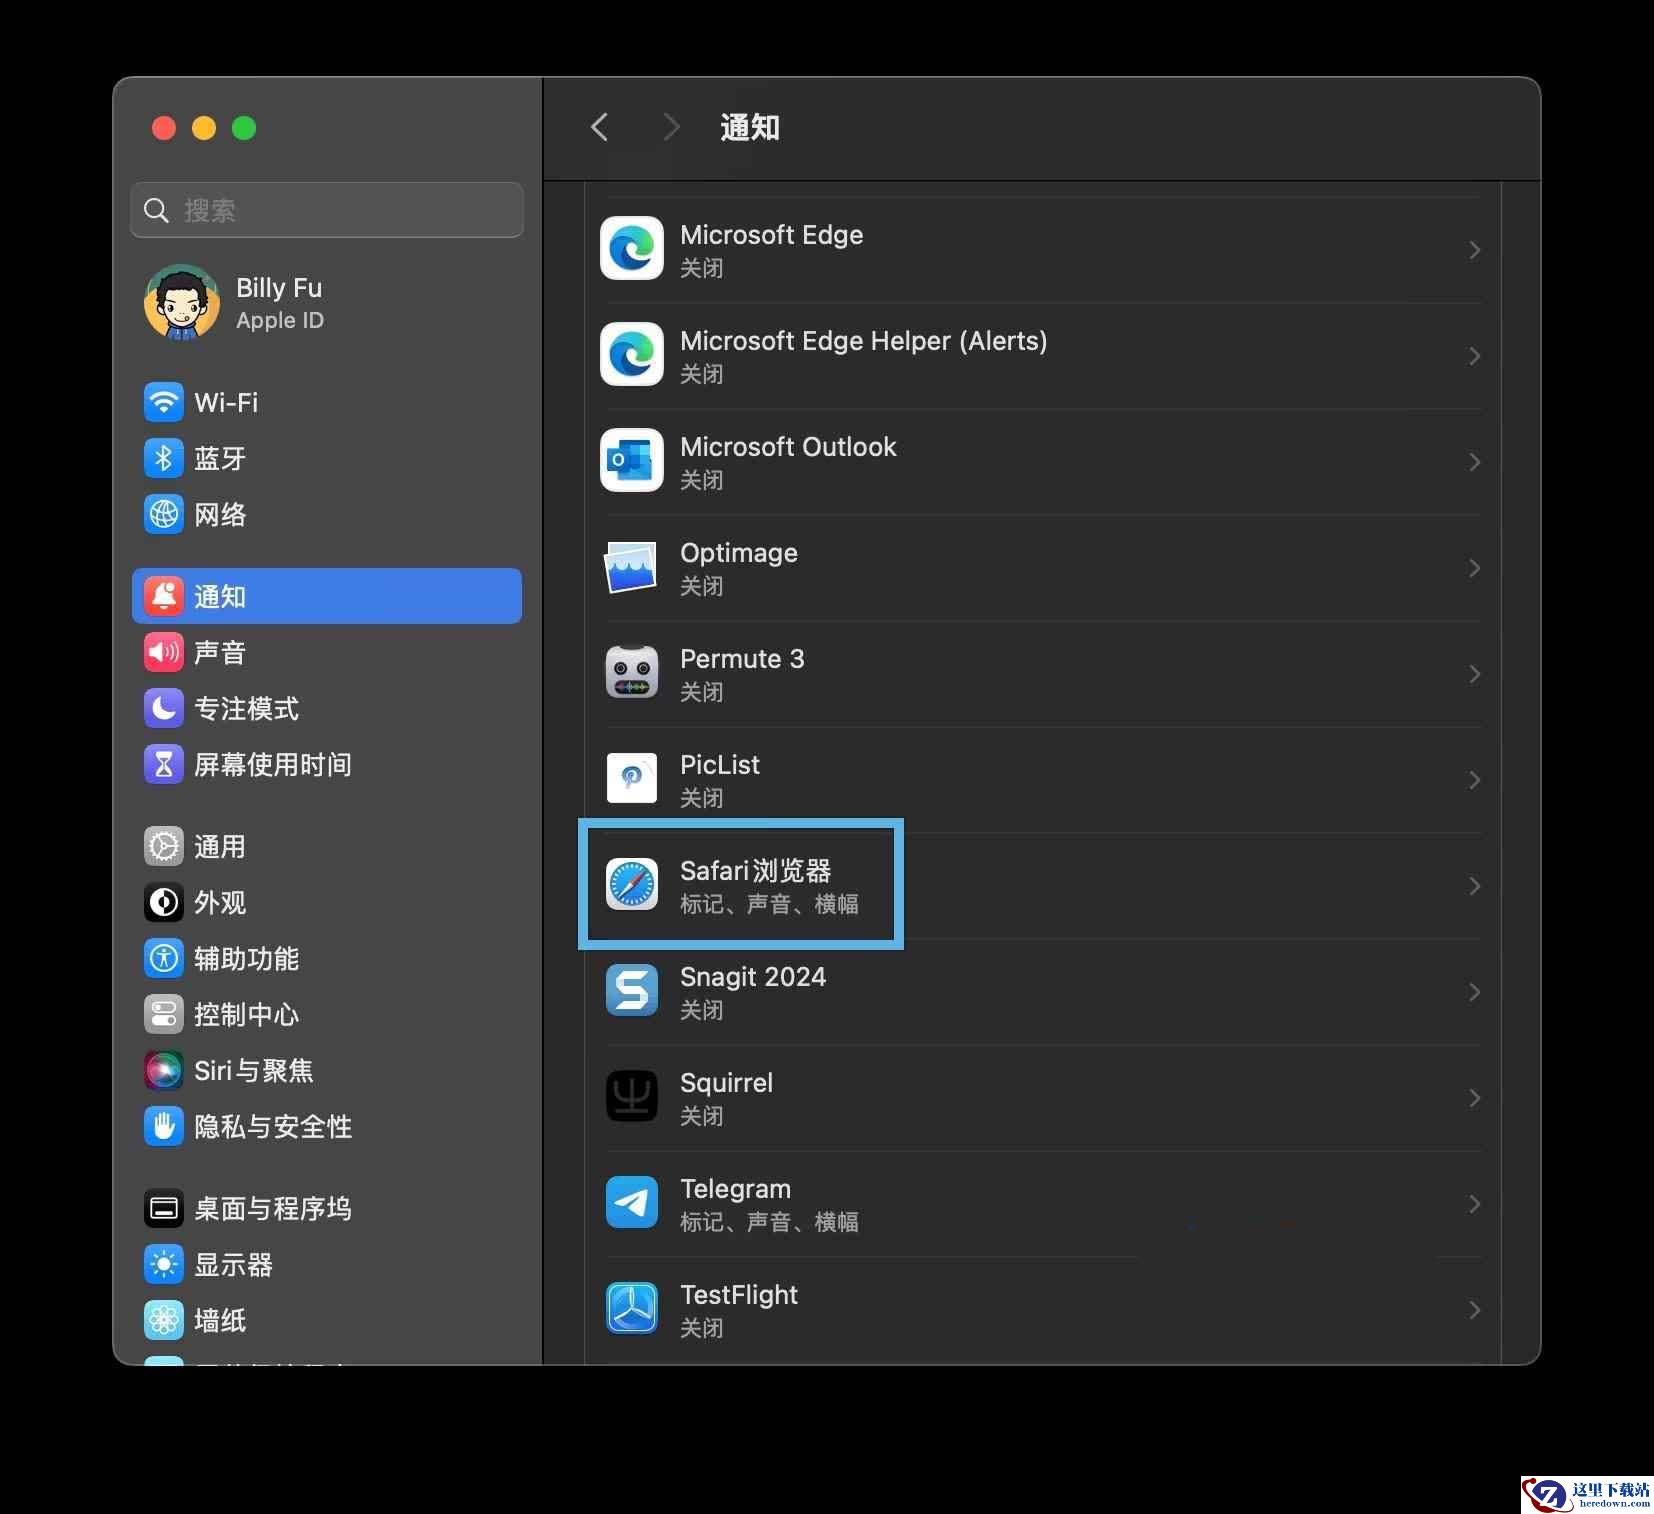Viewport: 1654px width, 1514px height.
Task: Click the 墙纸 flower icon
Action: 164,1321
